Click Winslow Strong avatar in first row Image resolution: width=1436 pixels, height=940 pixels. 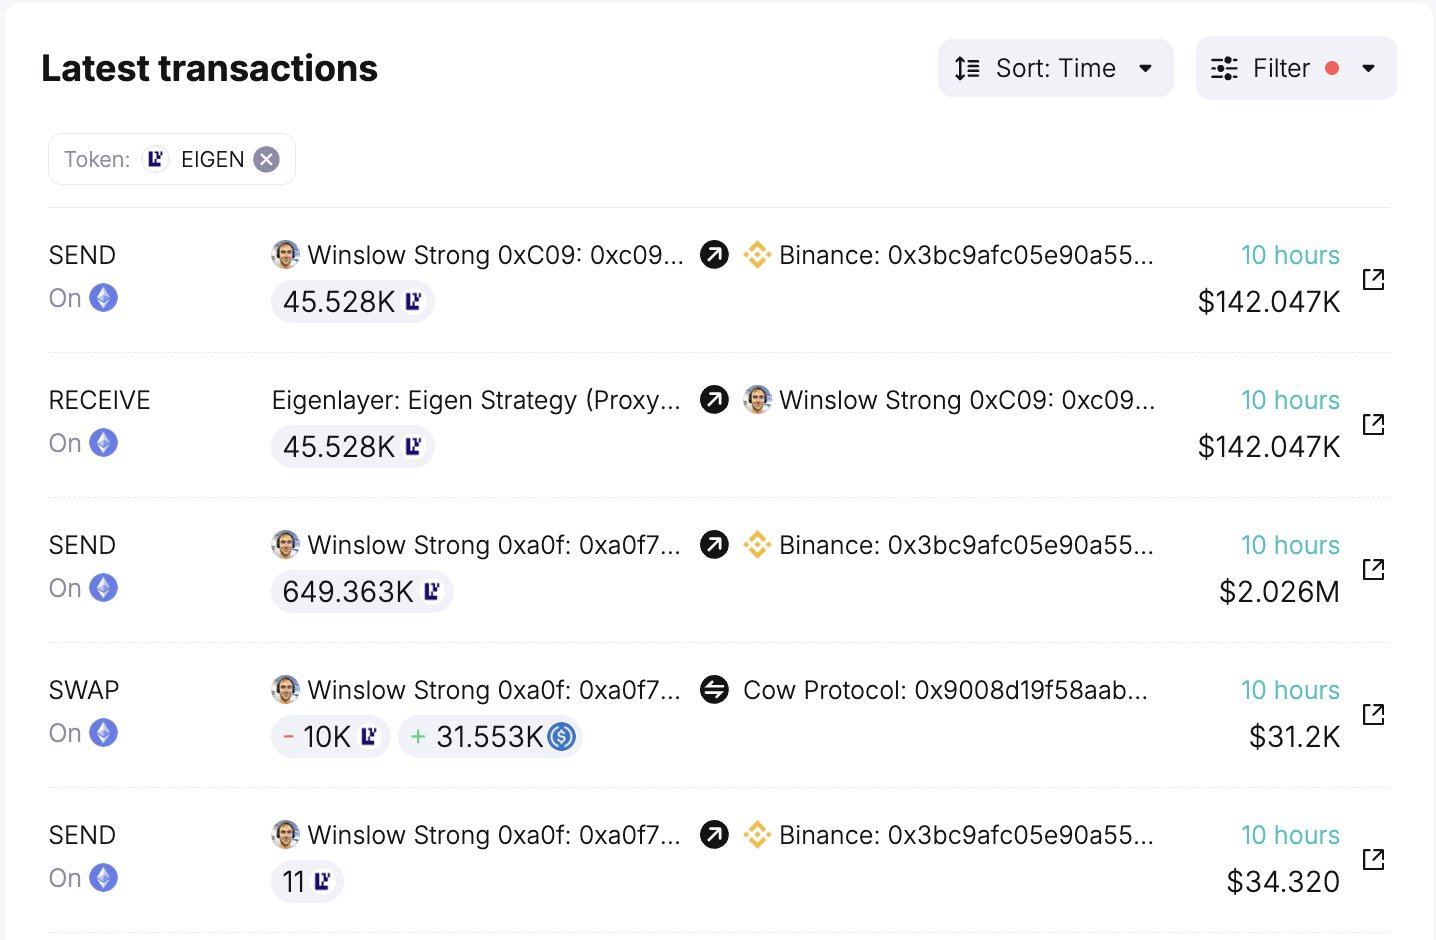point(286,255)
